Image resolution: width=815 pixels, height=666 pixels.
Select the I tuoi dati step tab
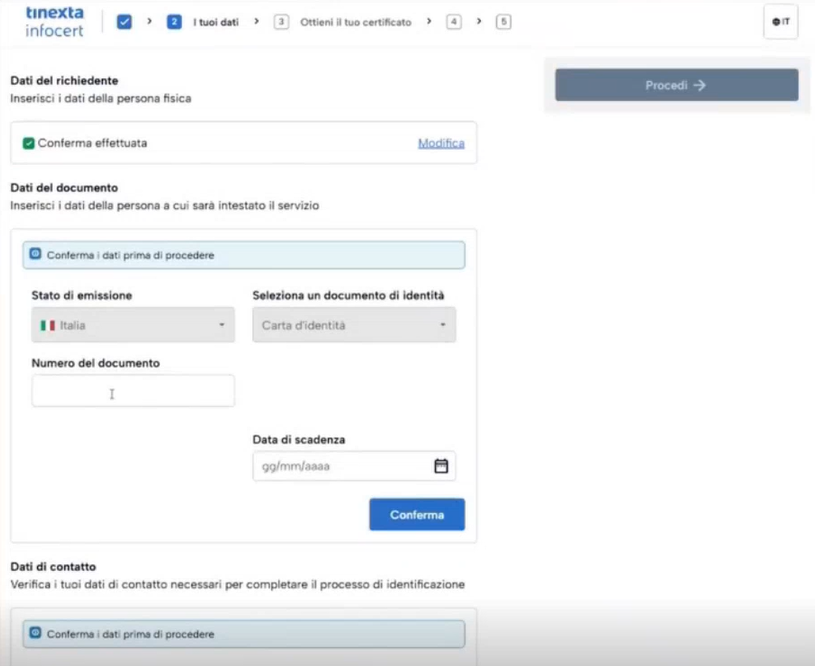coord(216,22)
